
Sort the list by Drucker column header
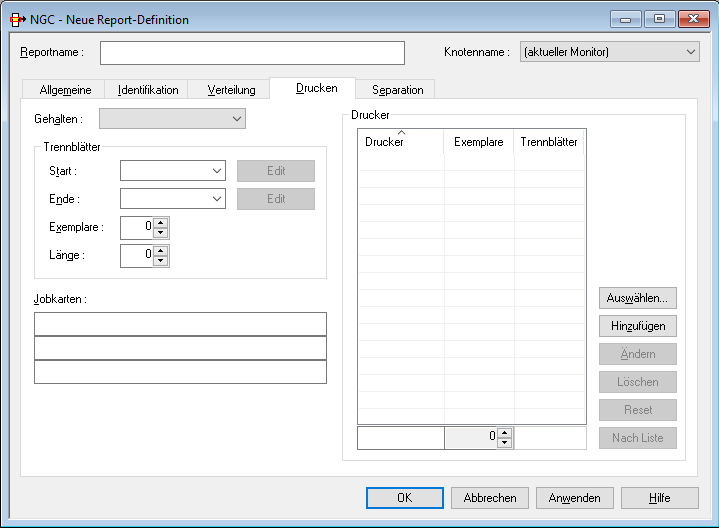point(400,143)
